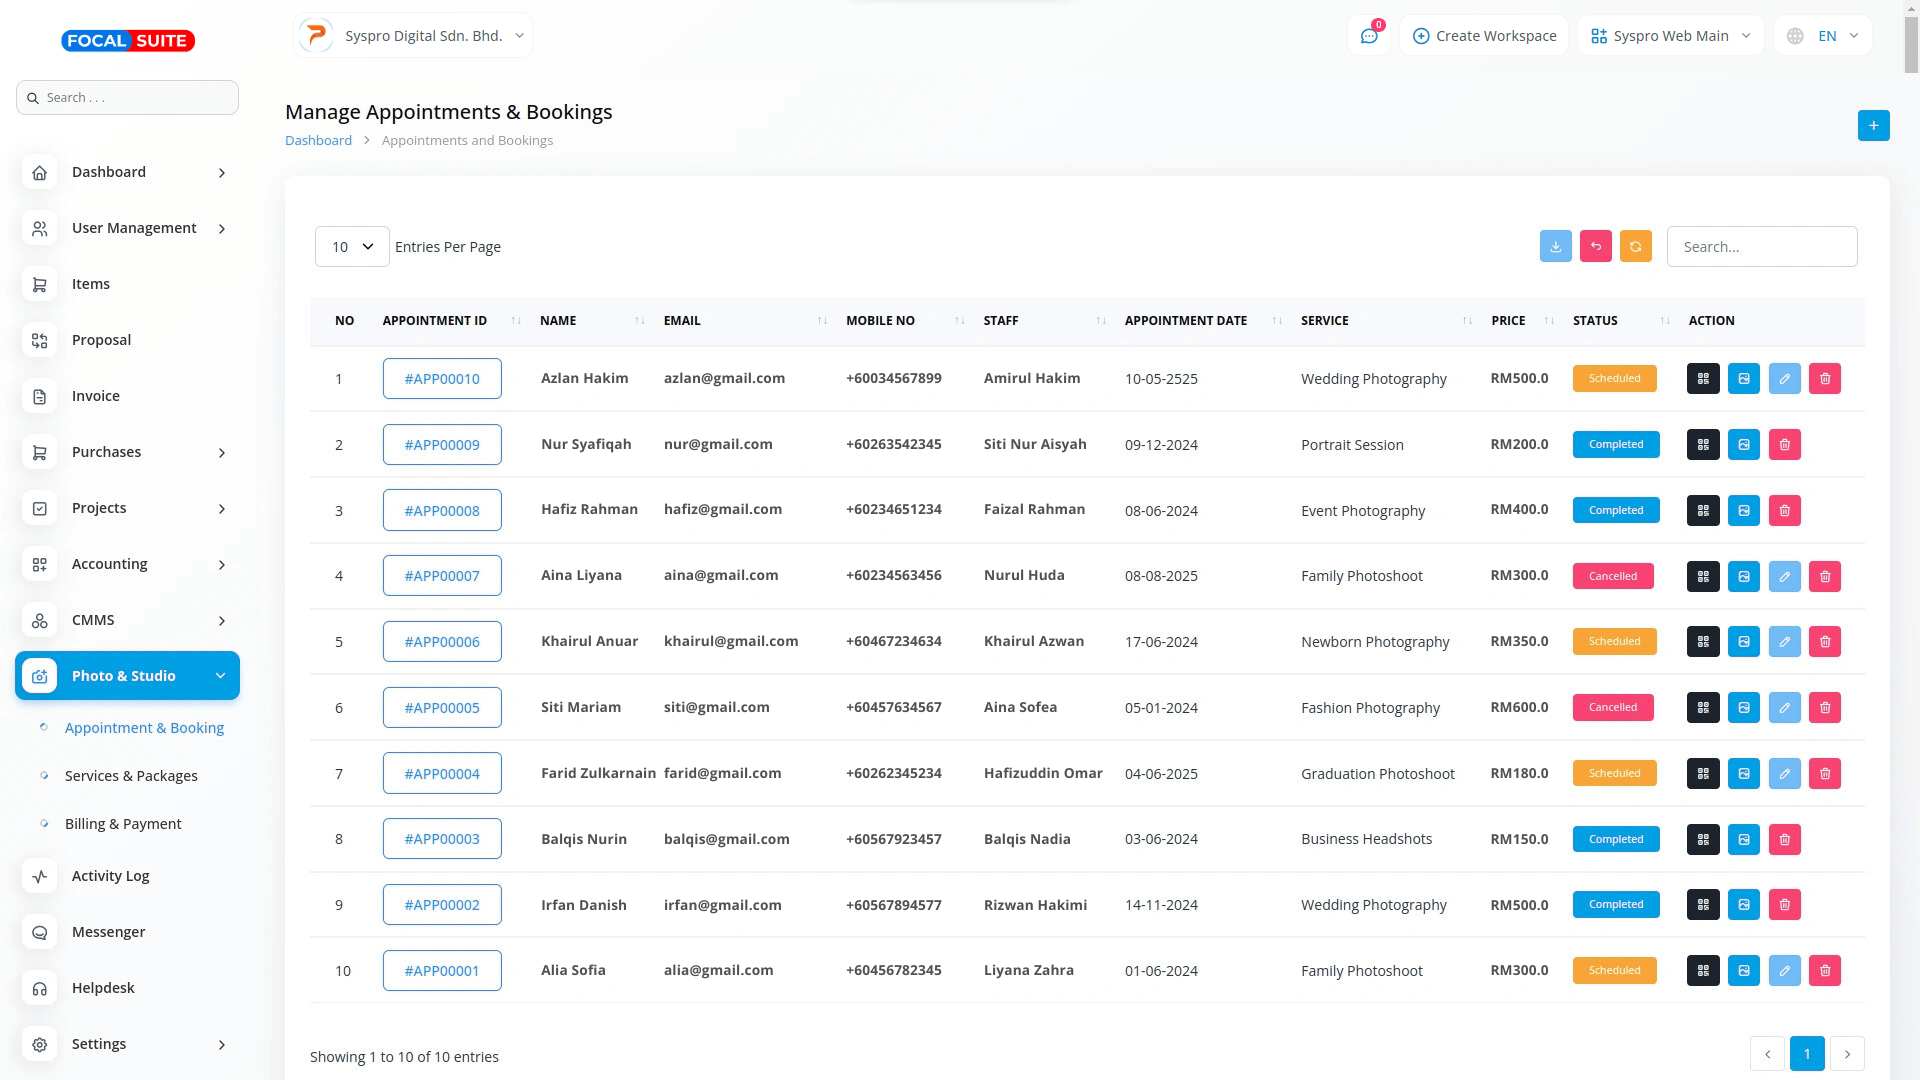Open Services & Packages submenu item

tap(131, 776)
